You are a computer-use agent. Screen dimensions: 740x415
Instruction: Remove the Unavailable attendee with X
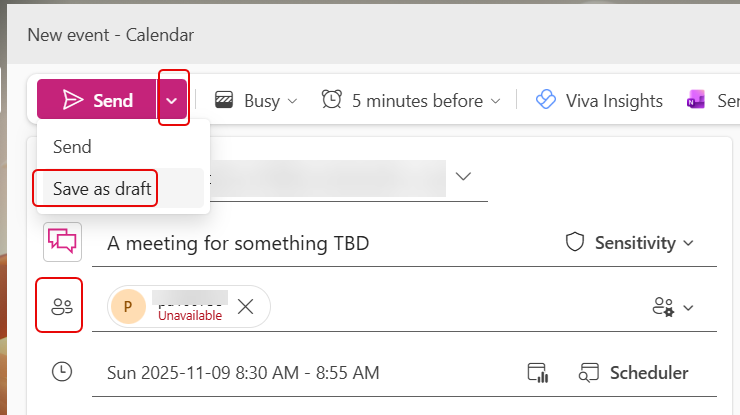[x=246, y=307]
